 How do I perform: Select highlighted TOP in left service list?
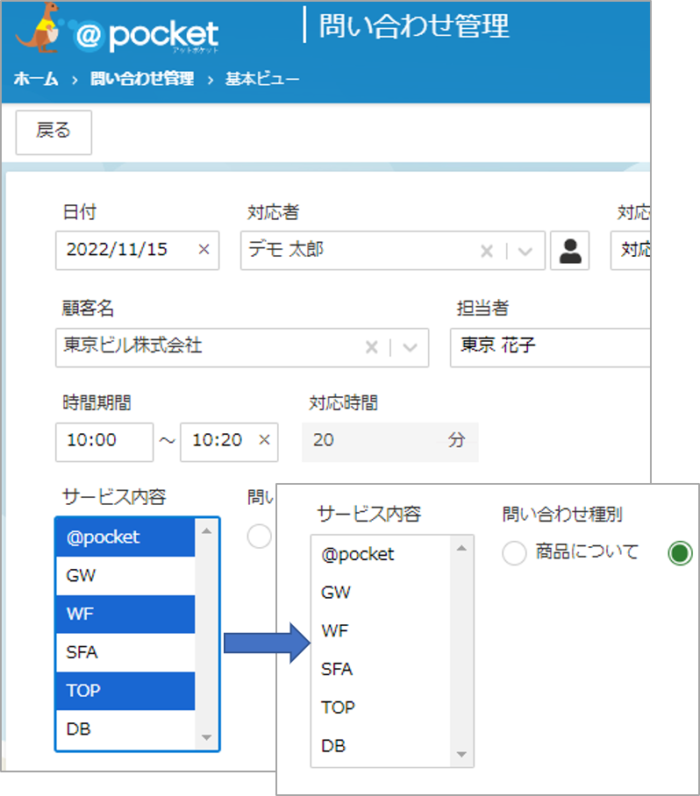click(125, 691)
